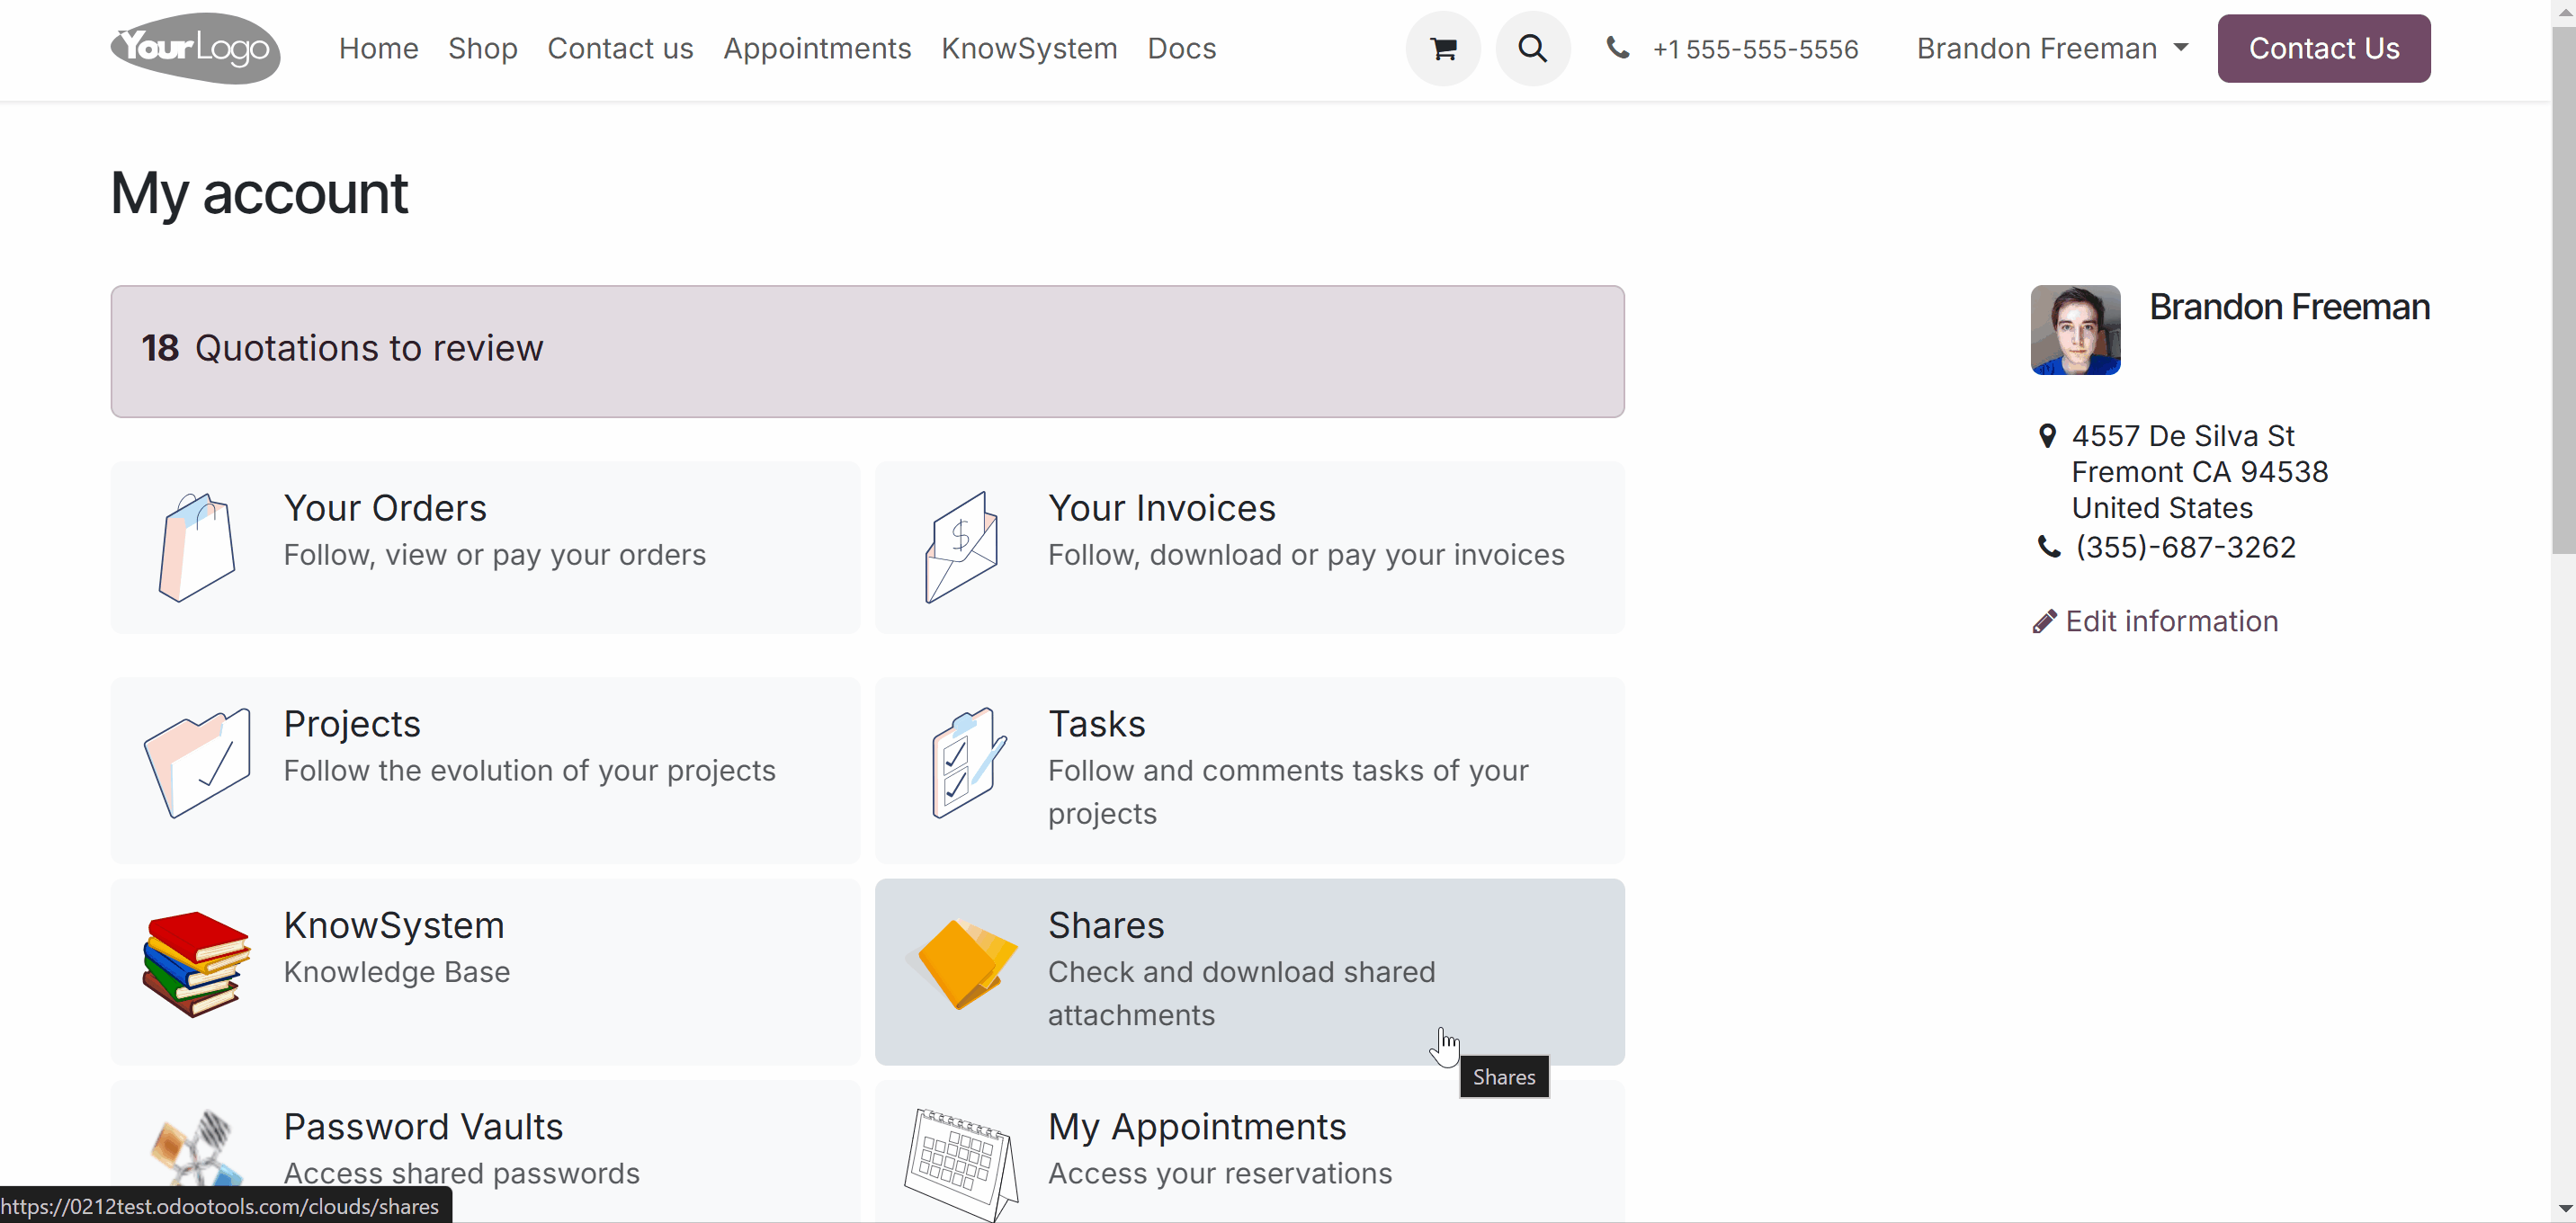Click 'Knowledge Base' description text

[397, 972]
